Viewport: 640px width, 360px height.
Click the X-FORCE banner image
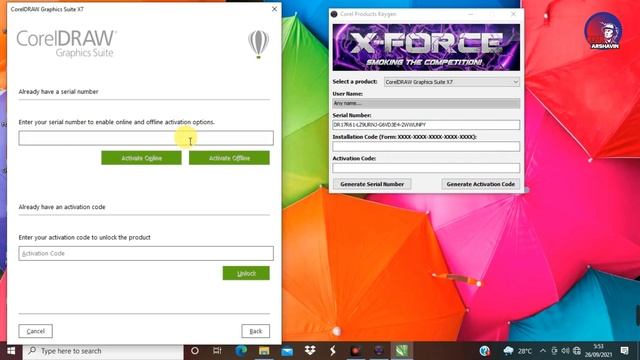(x=426, y=47)
